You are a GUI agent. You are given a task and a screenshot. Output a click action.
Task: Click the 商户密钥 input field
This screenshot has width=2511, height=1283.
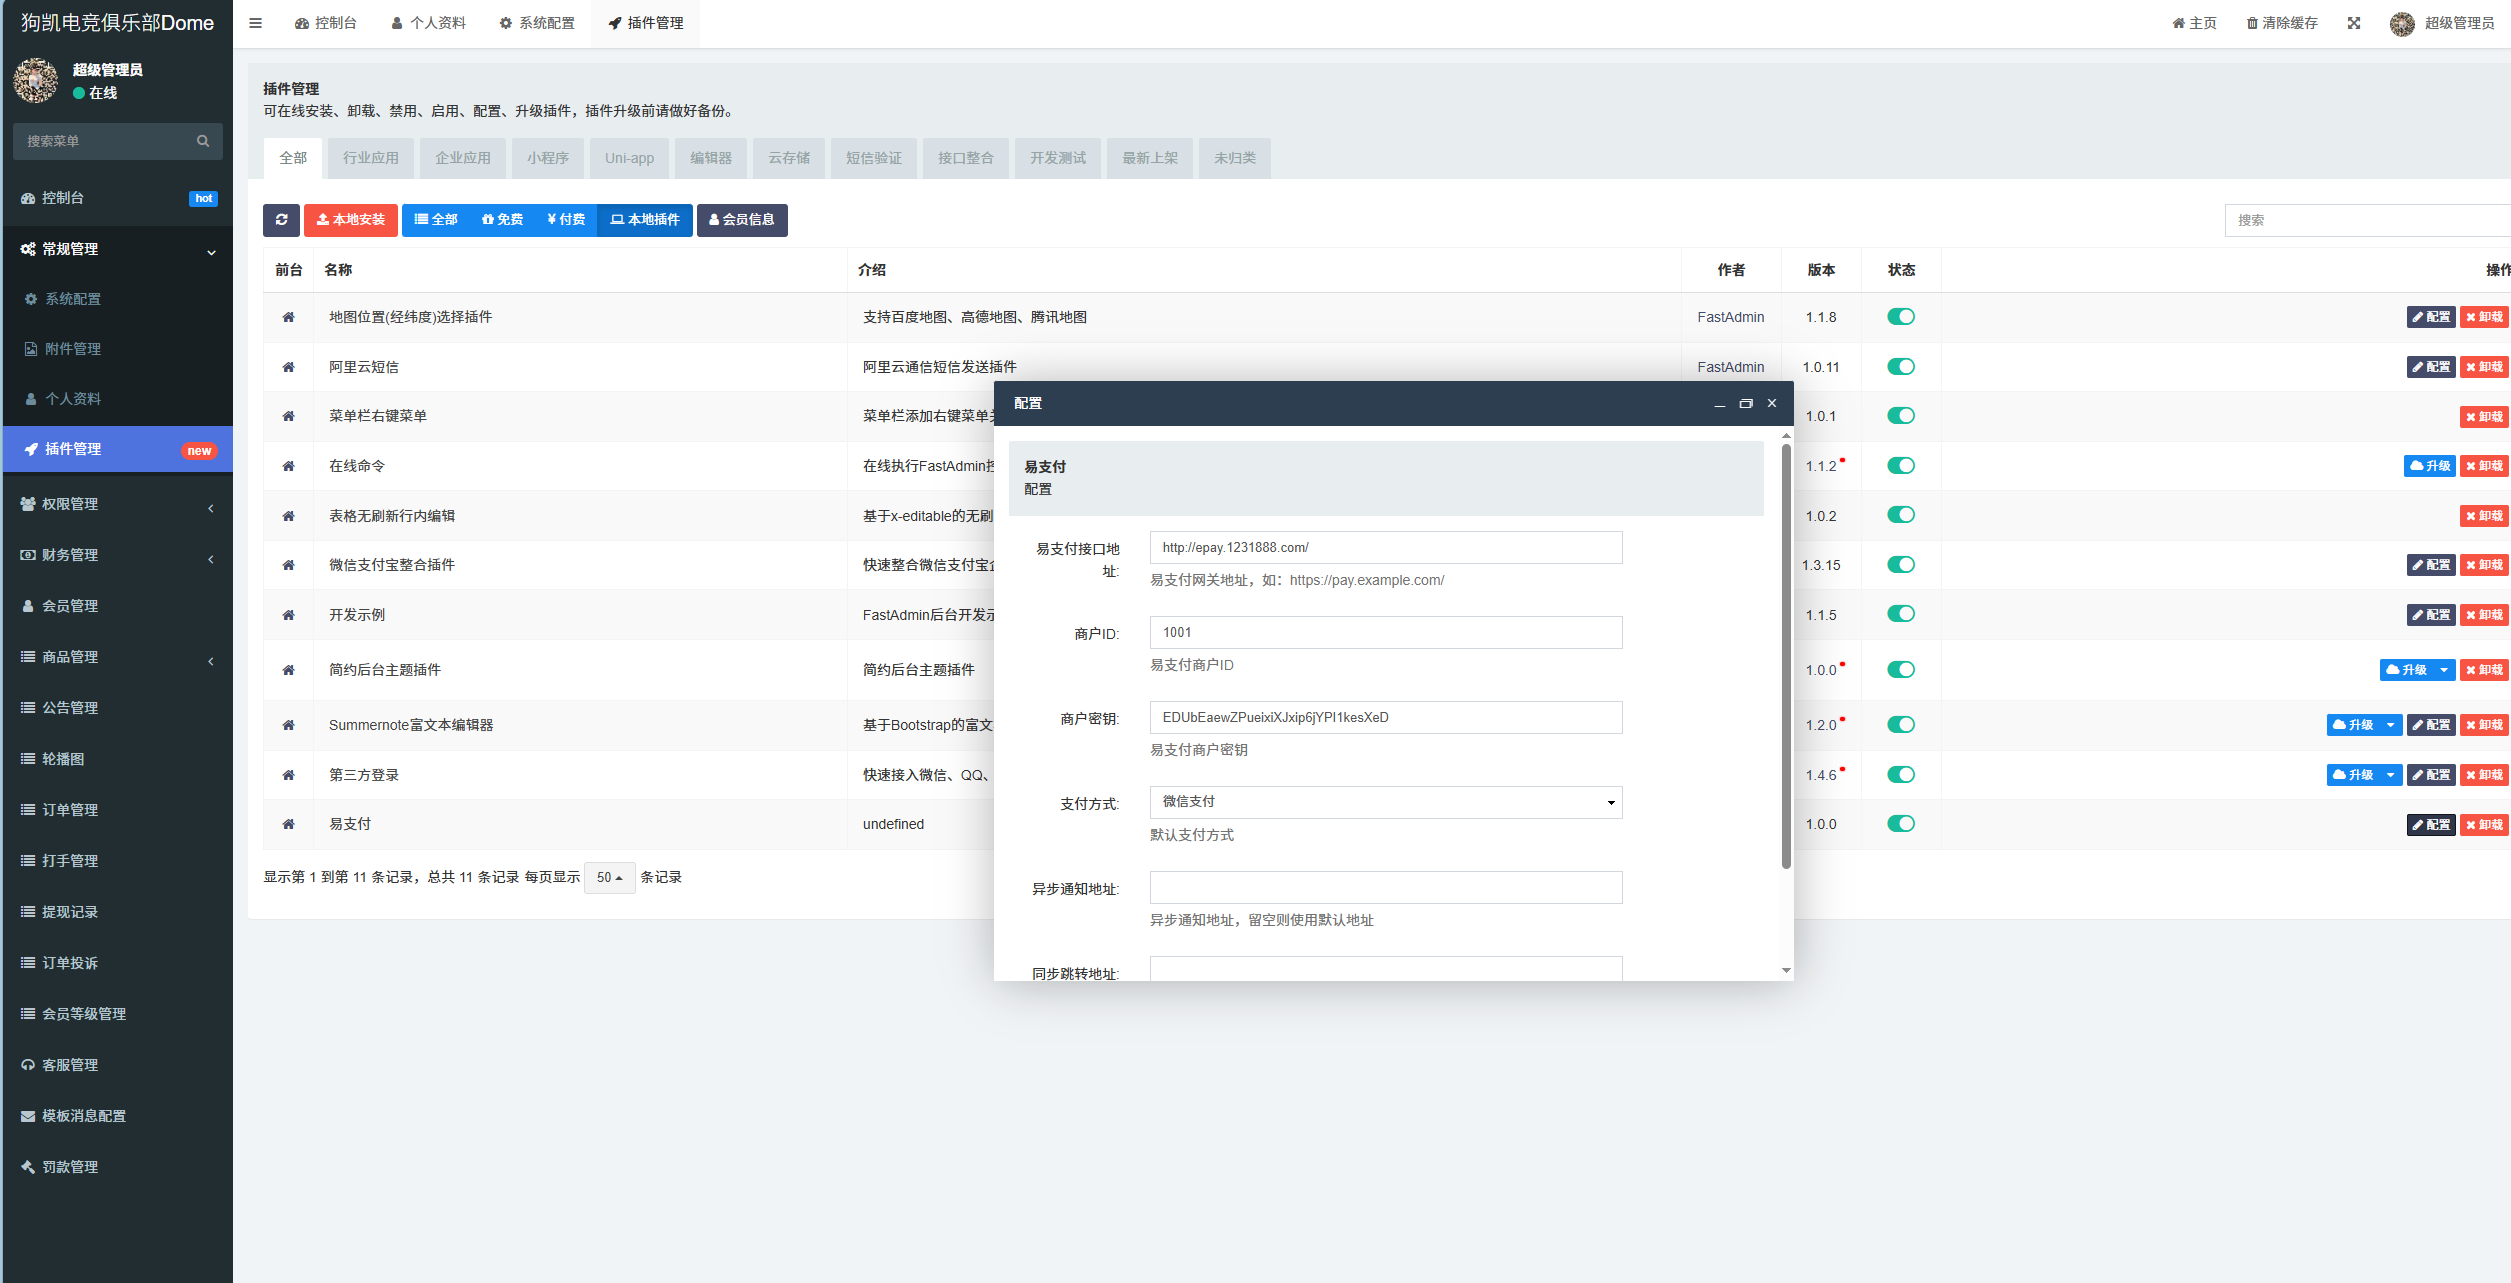click(x=1385, y=717)
